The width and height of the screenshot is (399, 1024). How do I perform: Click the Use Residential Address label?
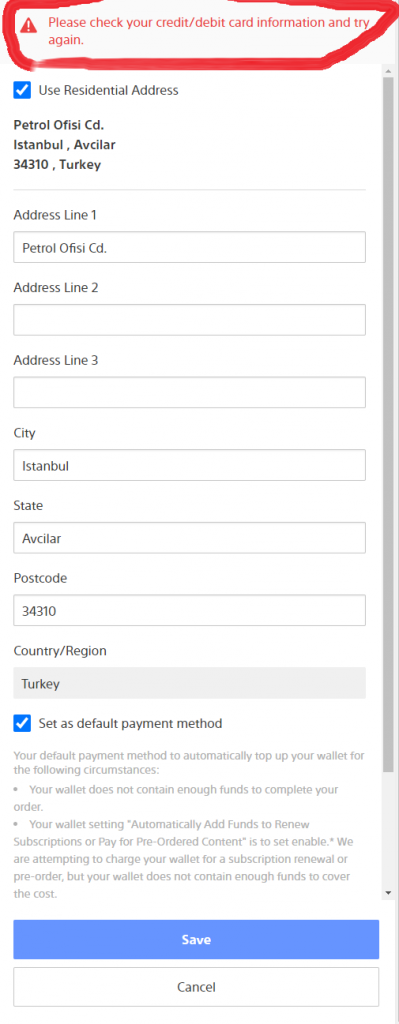(x=108, y=90)
